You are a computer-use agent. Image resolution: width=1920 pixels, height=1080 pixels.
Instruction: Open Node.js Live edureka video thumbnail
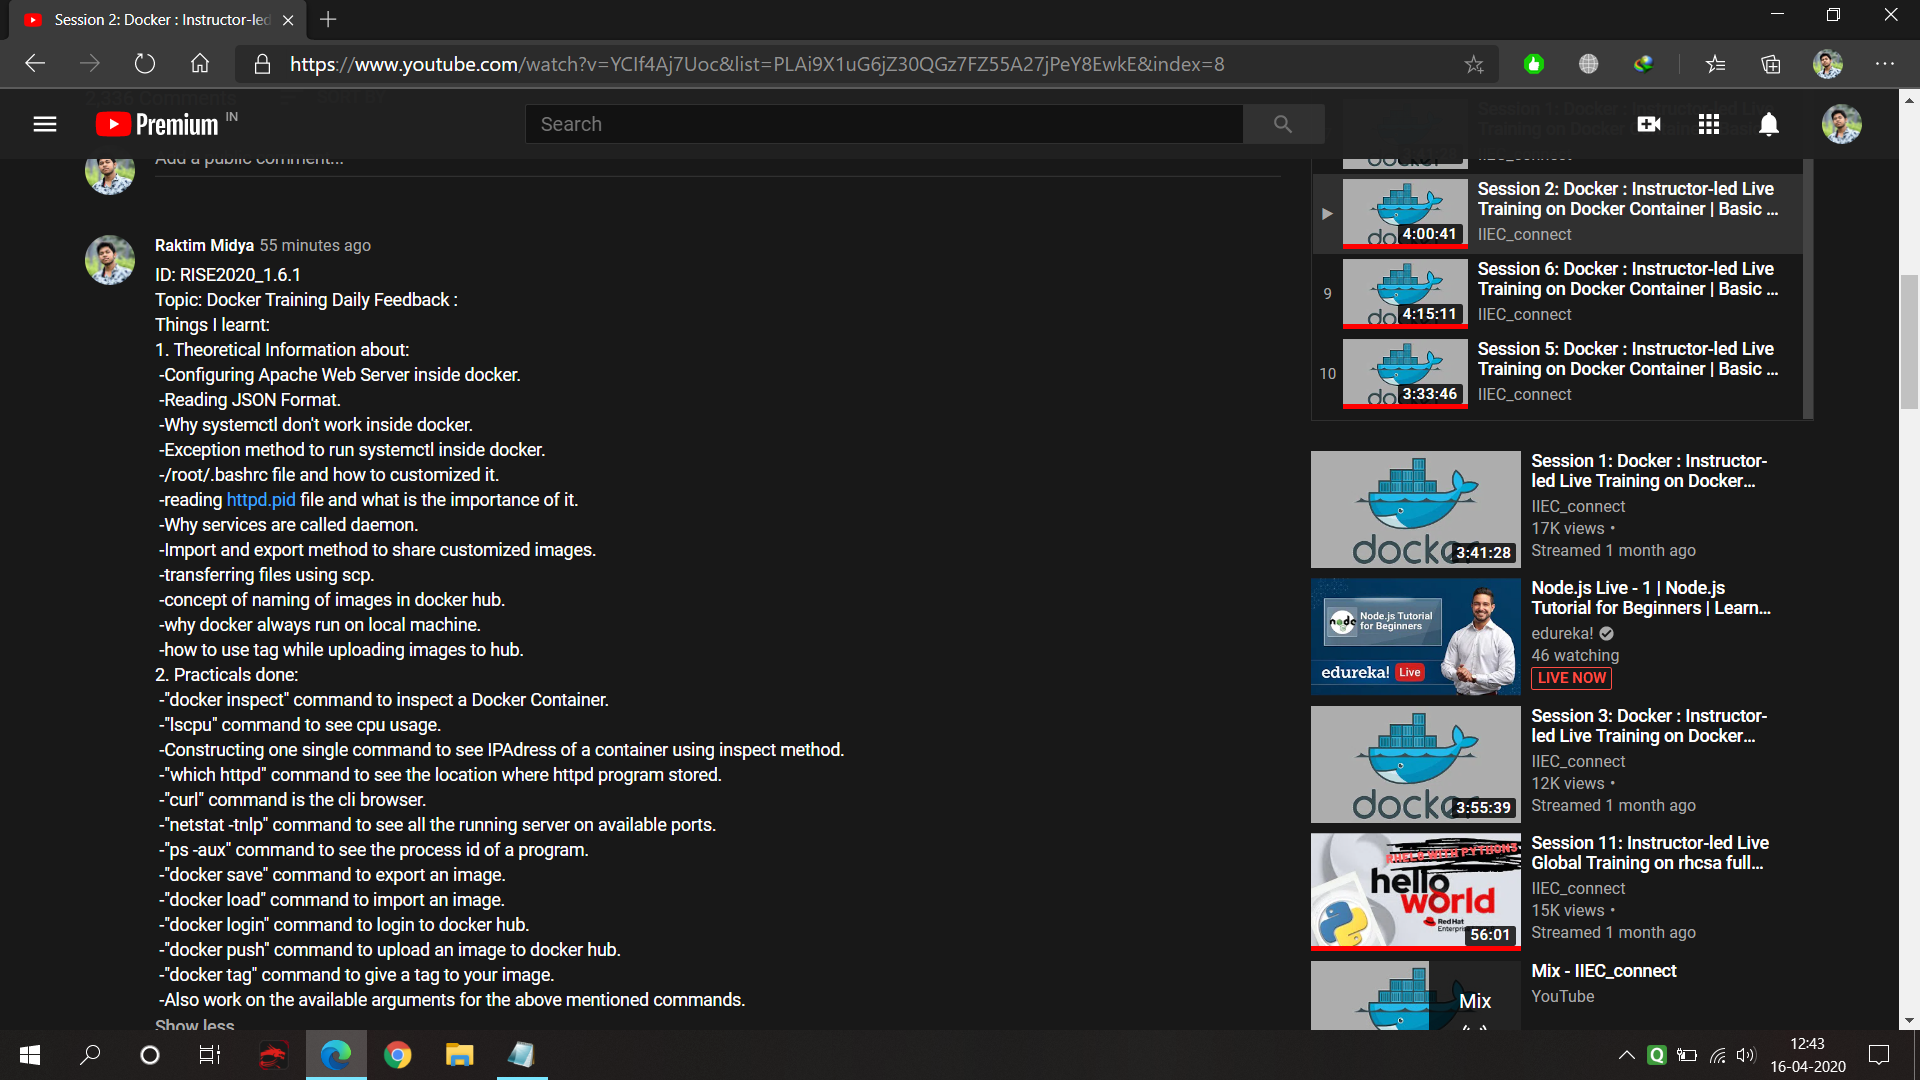click(x=1414, y=636)
